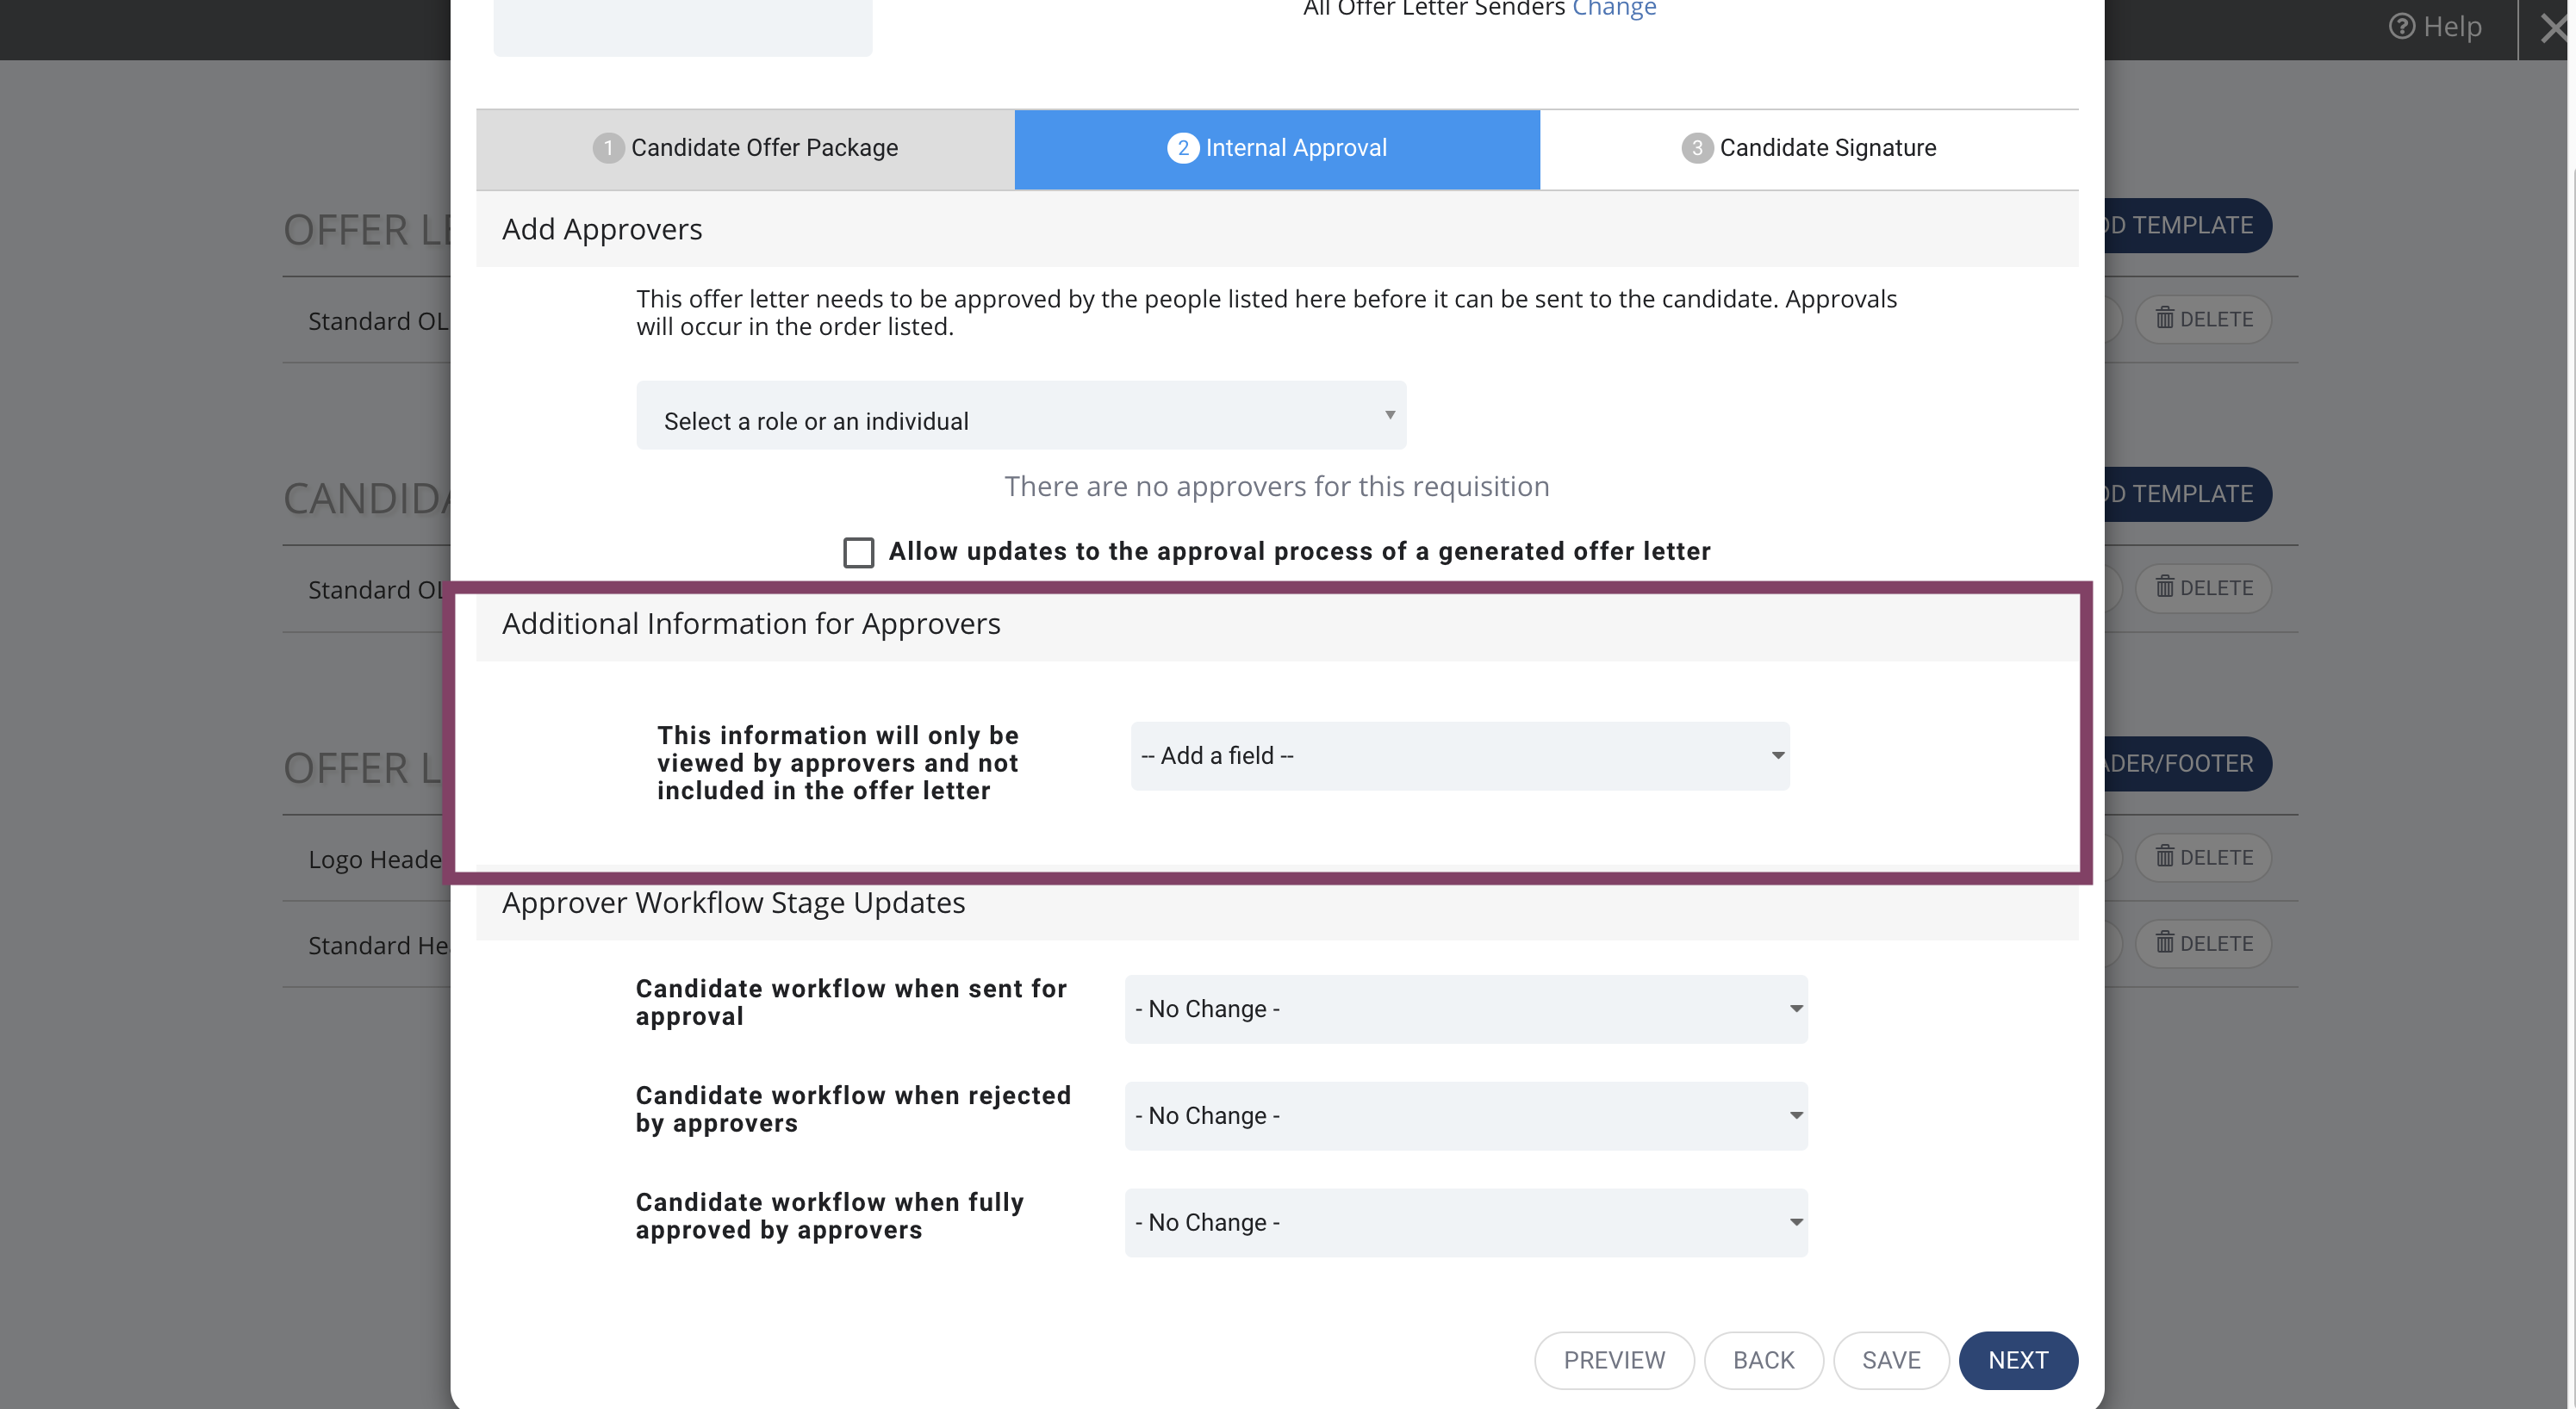2576x1409 pixels.
Task: Click the Help question mark icon
Action: point(2401,27)
